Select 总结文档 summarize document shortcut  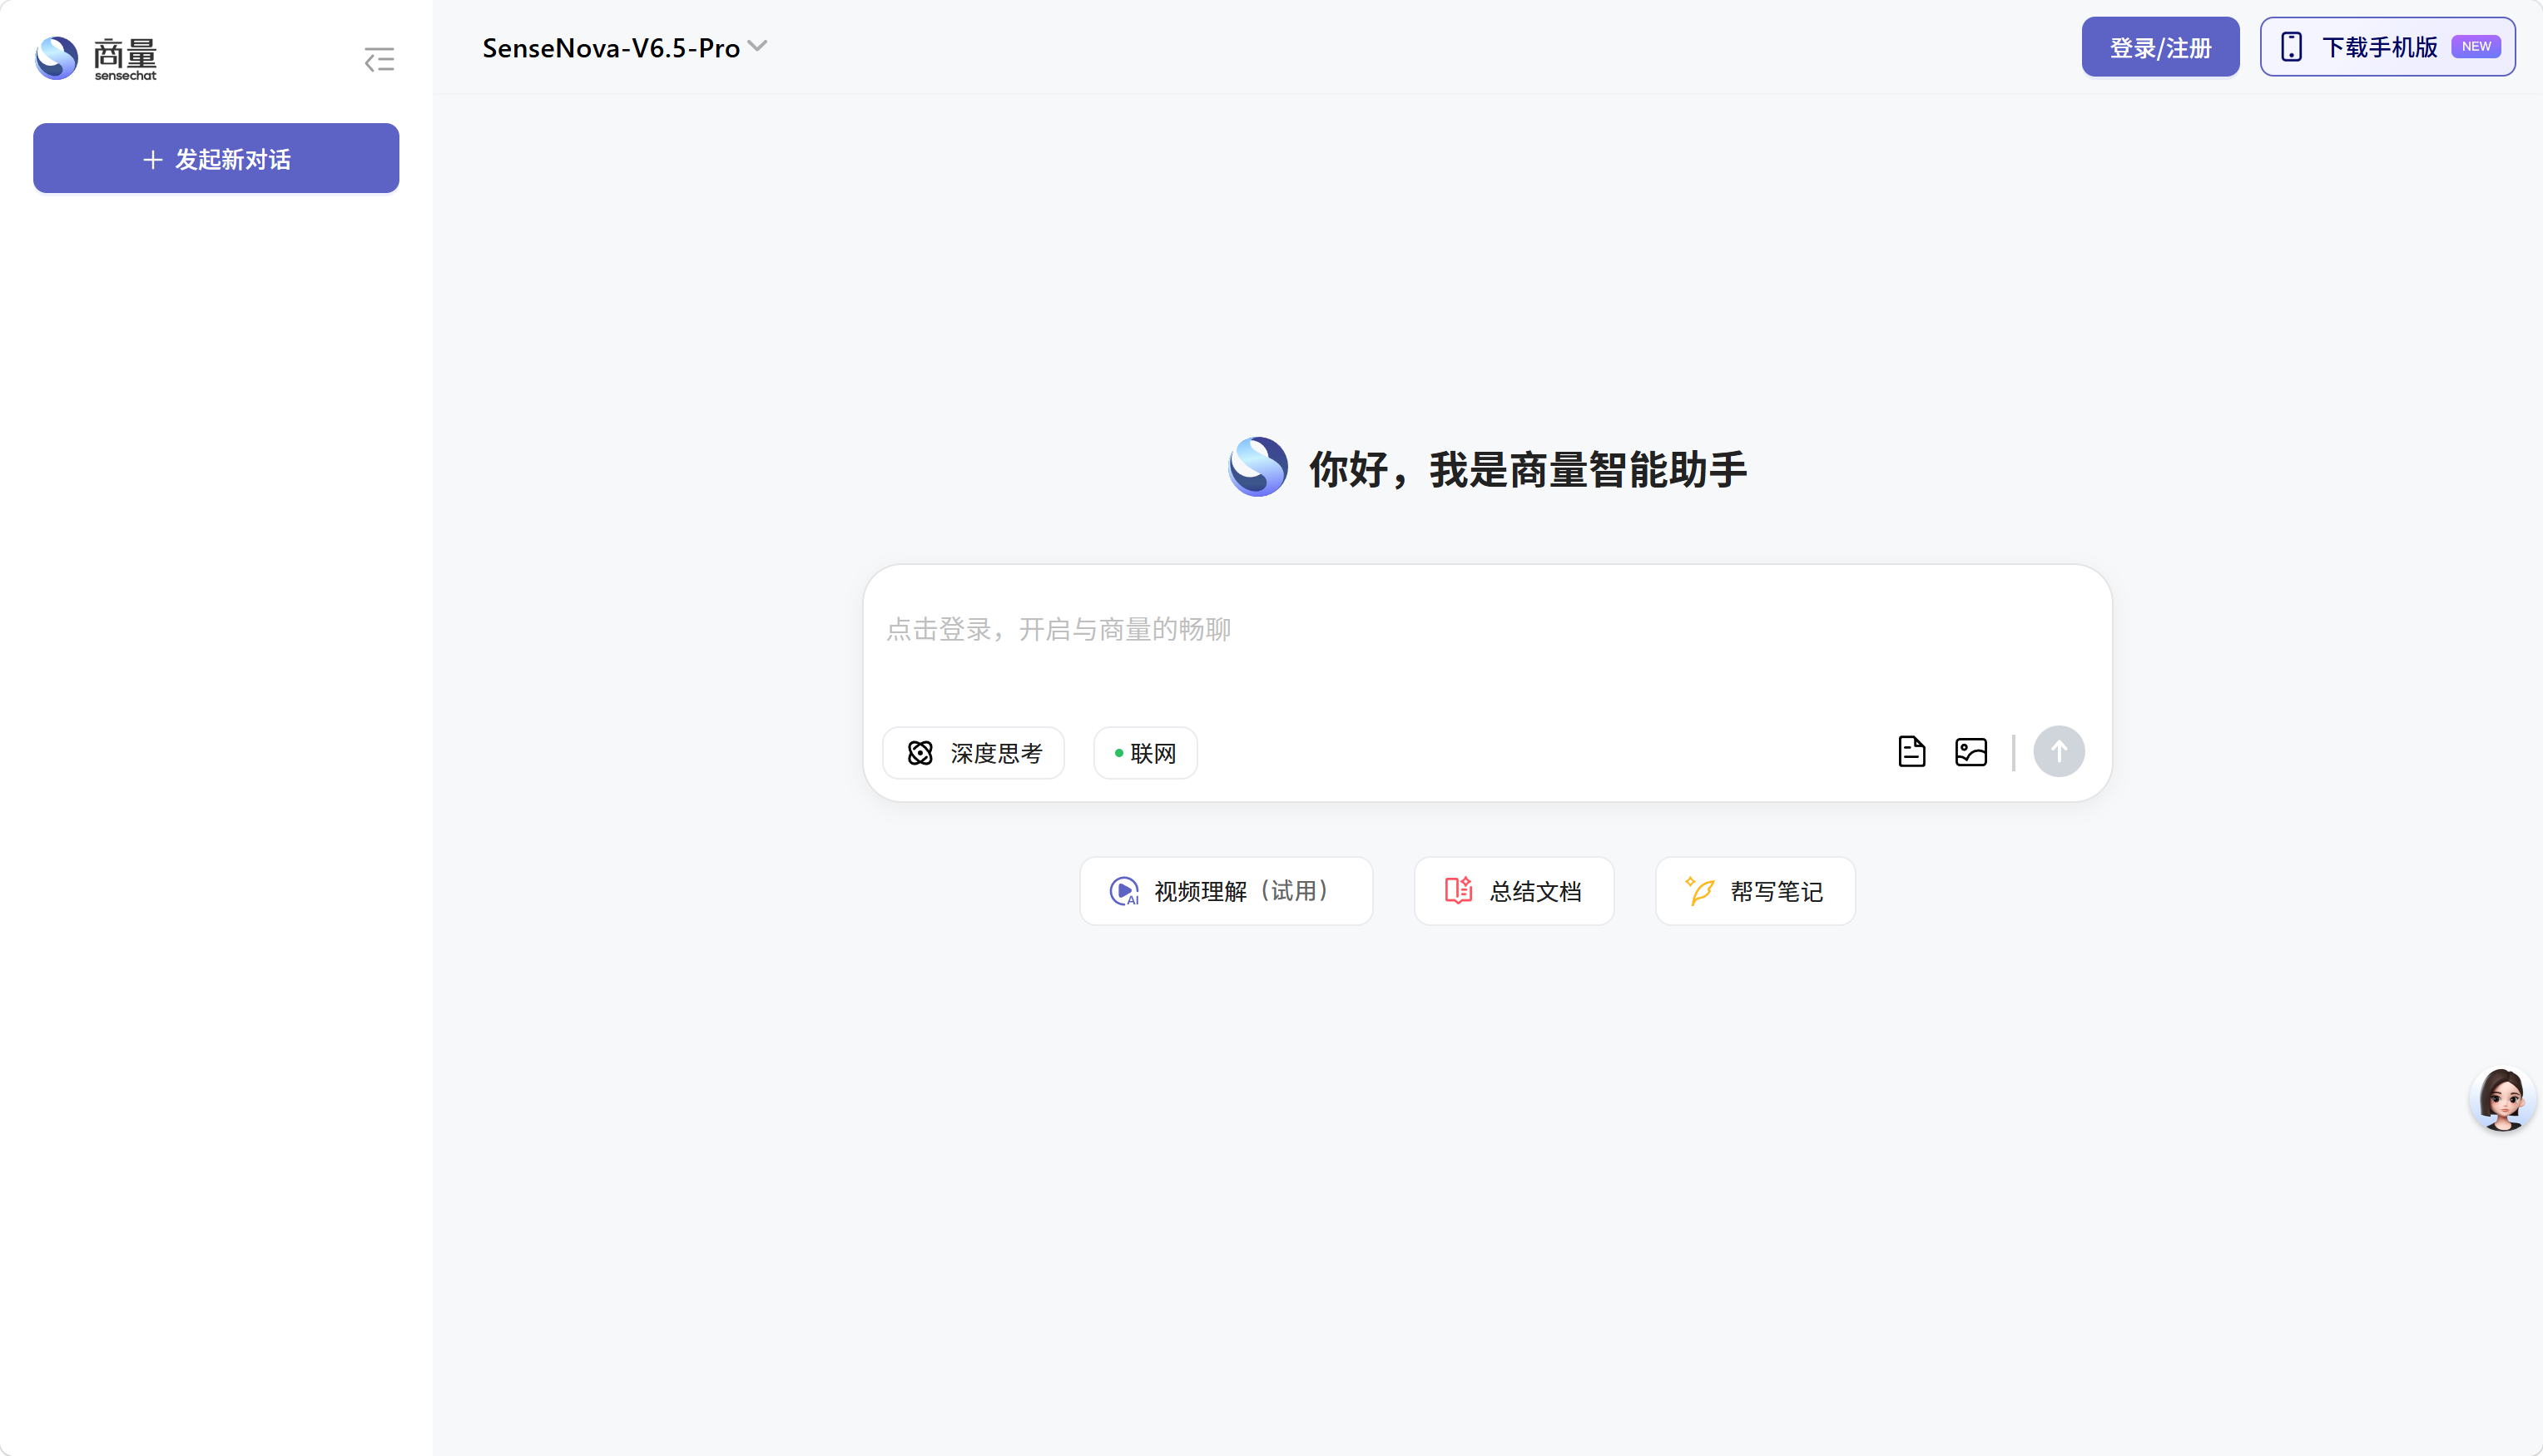[x=1513, y=890]
